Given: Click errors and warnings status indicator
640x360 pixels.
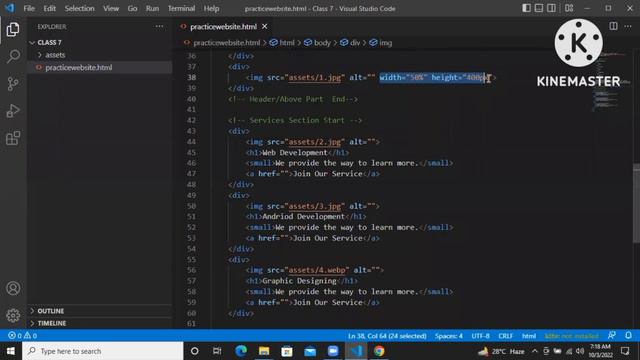Looking at the screenshot, I should tap(22, 336).
